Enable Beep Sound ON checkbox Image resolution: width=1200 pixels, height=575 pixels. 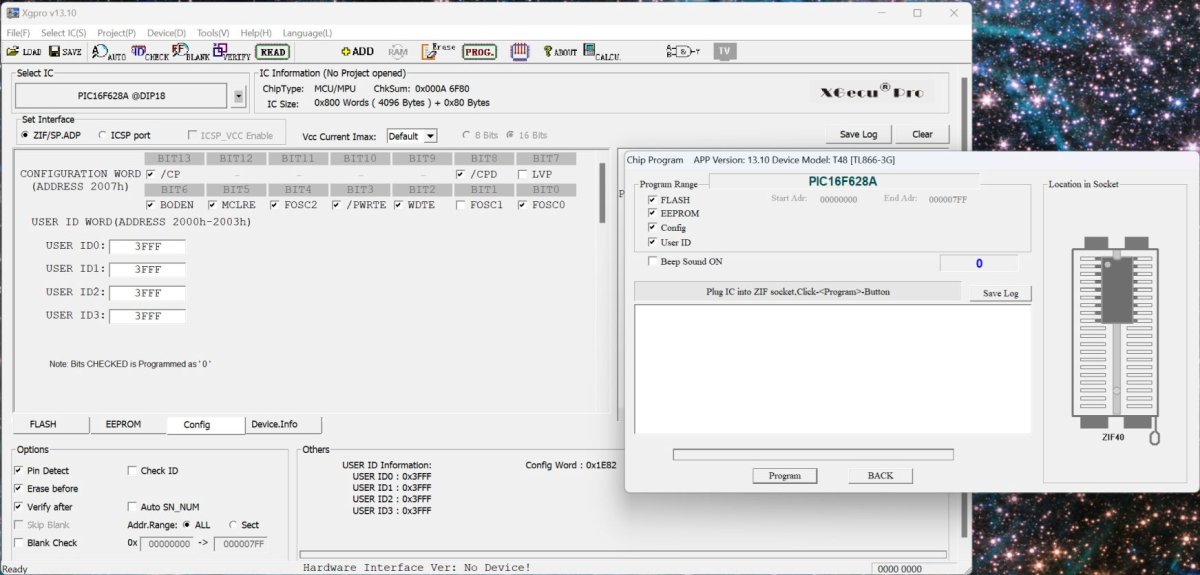[x=652, y=262]
